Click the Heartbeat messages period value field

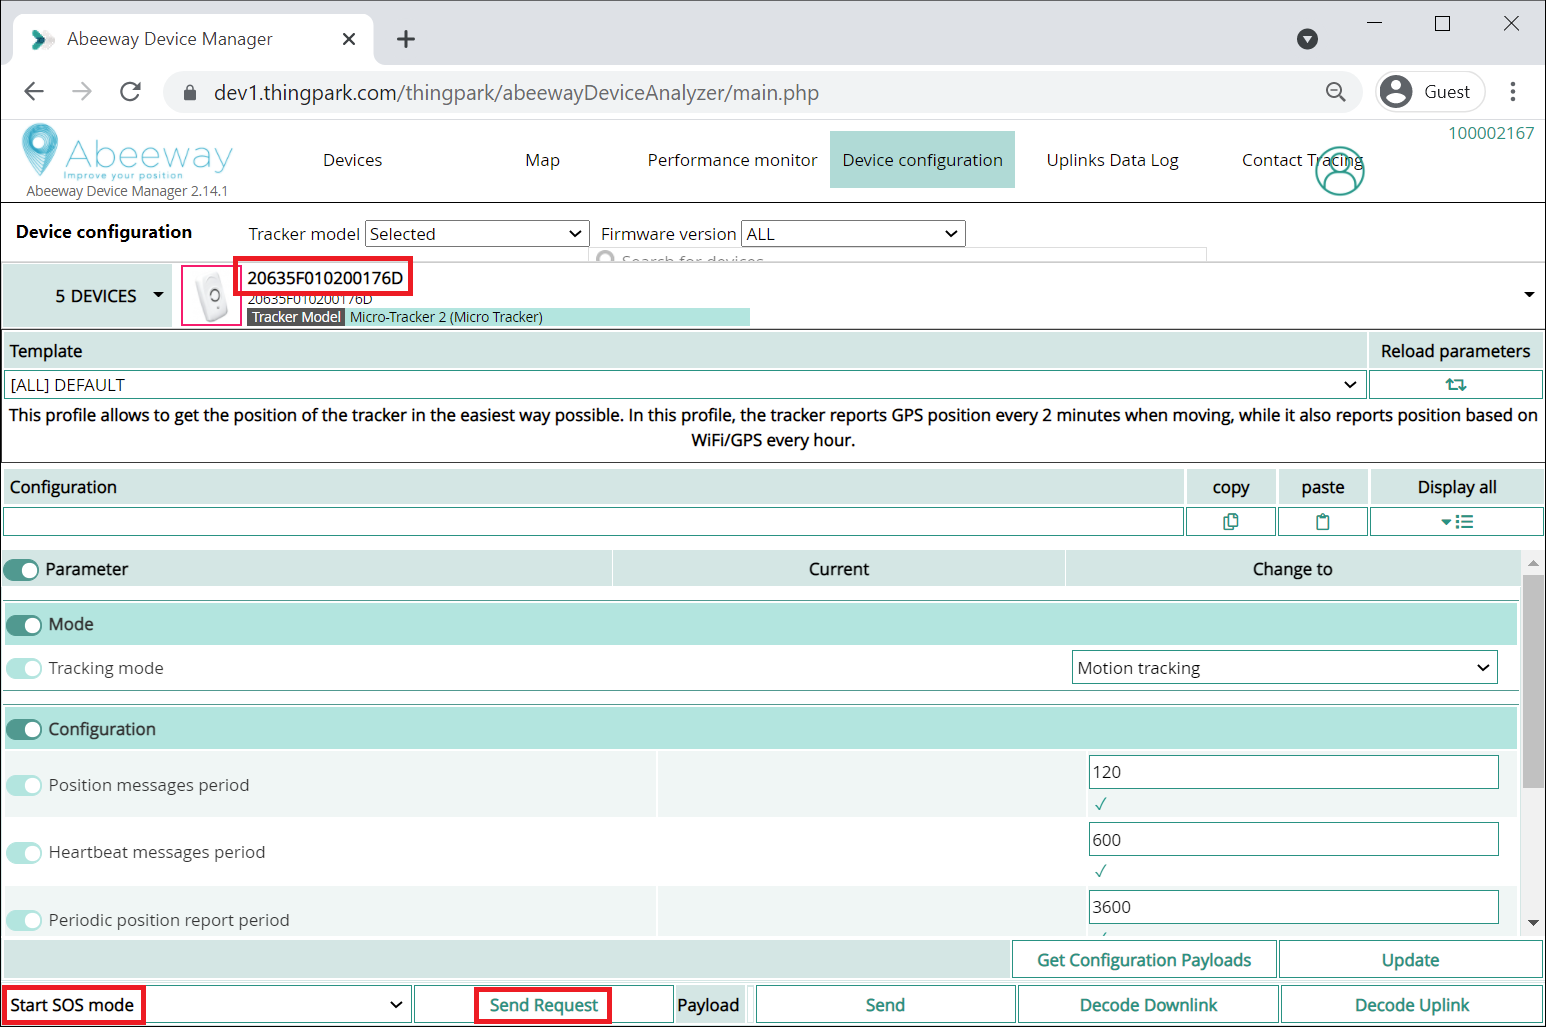1293,839
